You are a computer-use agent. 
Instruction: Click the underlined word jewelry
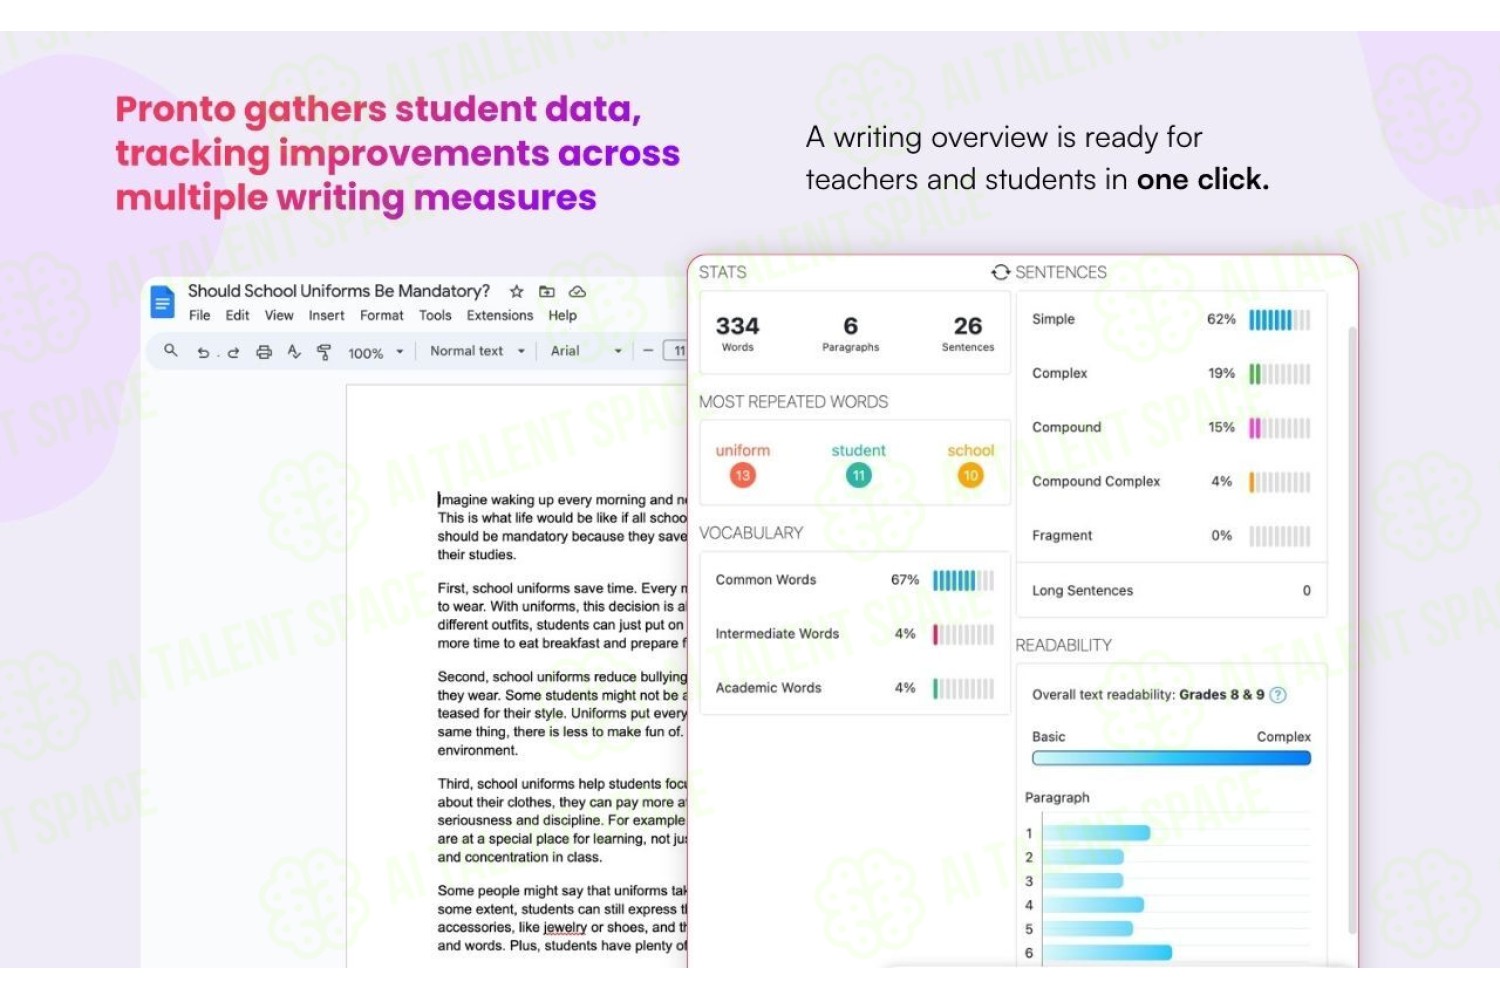click(565, 928)
